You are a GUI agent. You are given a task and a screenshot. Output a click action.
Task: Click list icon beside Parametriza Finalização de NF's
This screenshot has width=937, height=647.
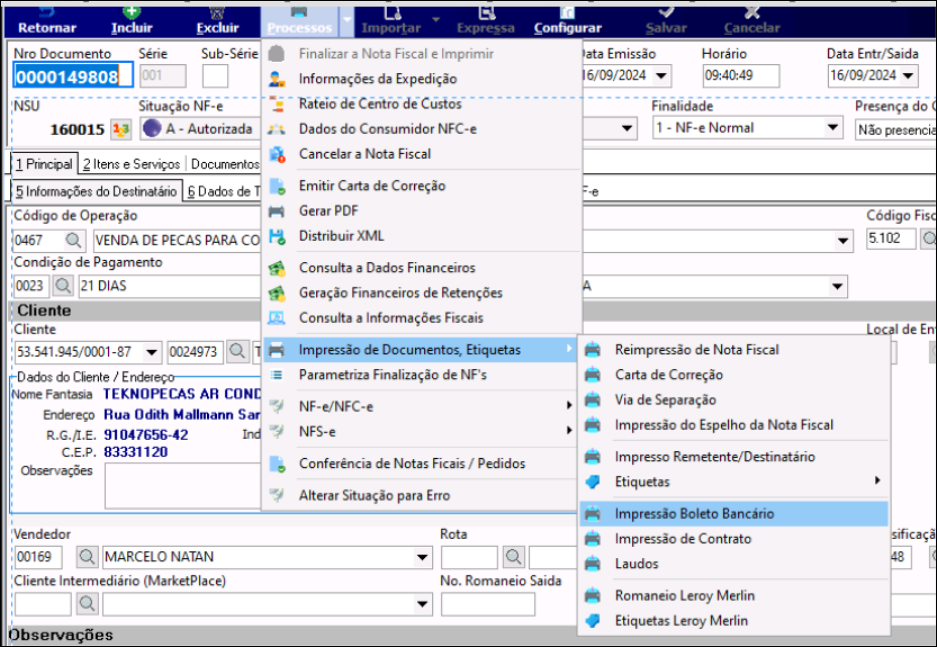tap(277, 375)
